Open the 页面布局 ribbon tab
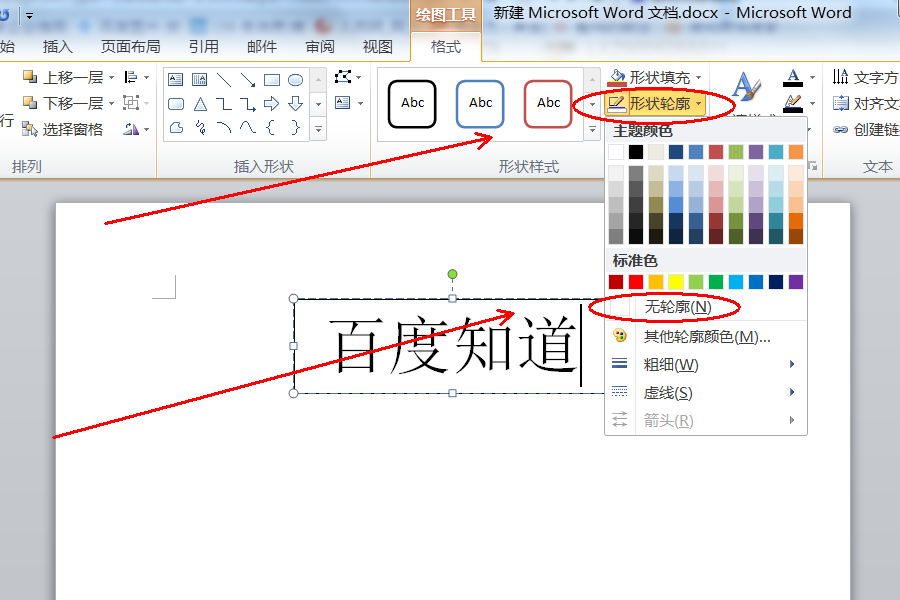This screenshot has width=900, height=600. 130,47
